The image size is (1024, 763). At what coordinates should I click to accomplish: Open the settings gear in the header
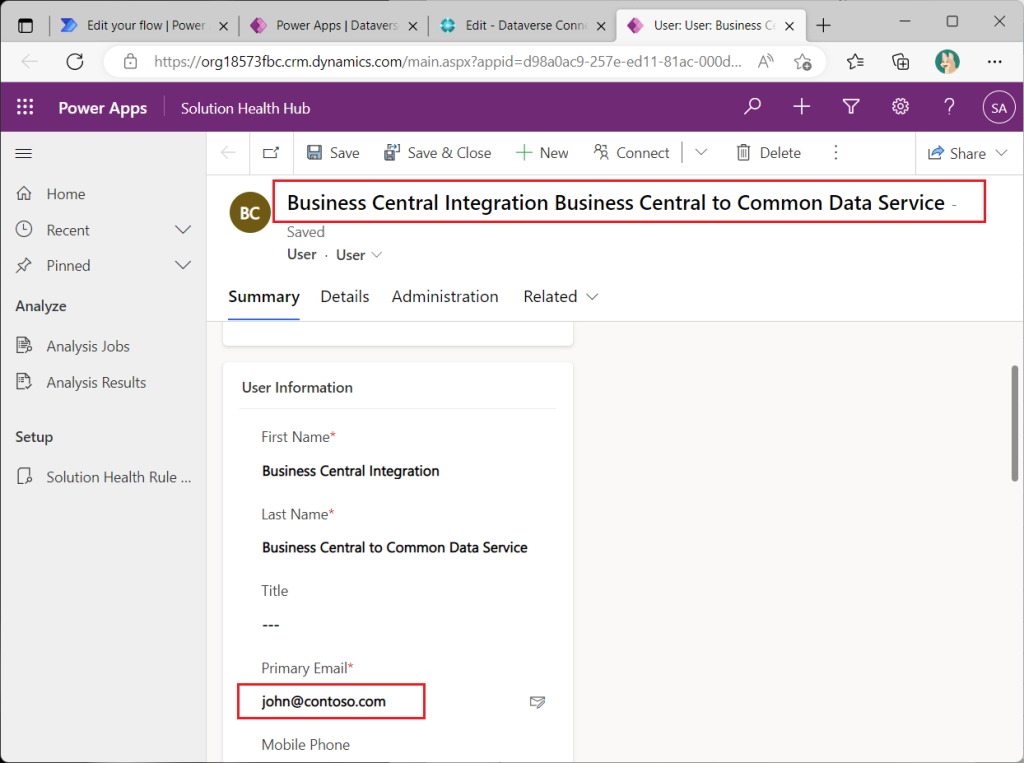(x=901, y=106)
